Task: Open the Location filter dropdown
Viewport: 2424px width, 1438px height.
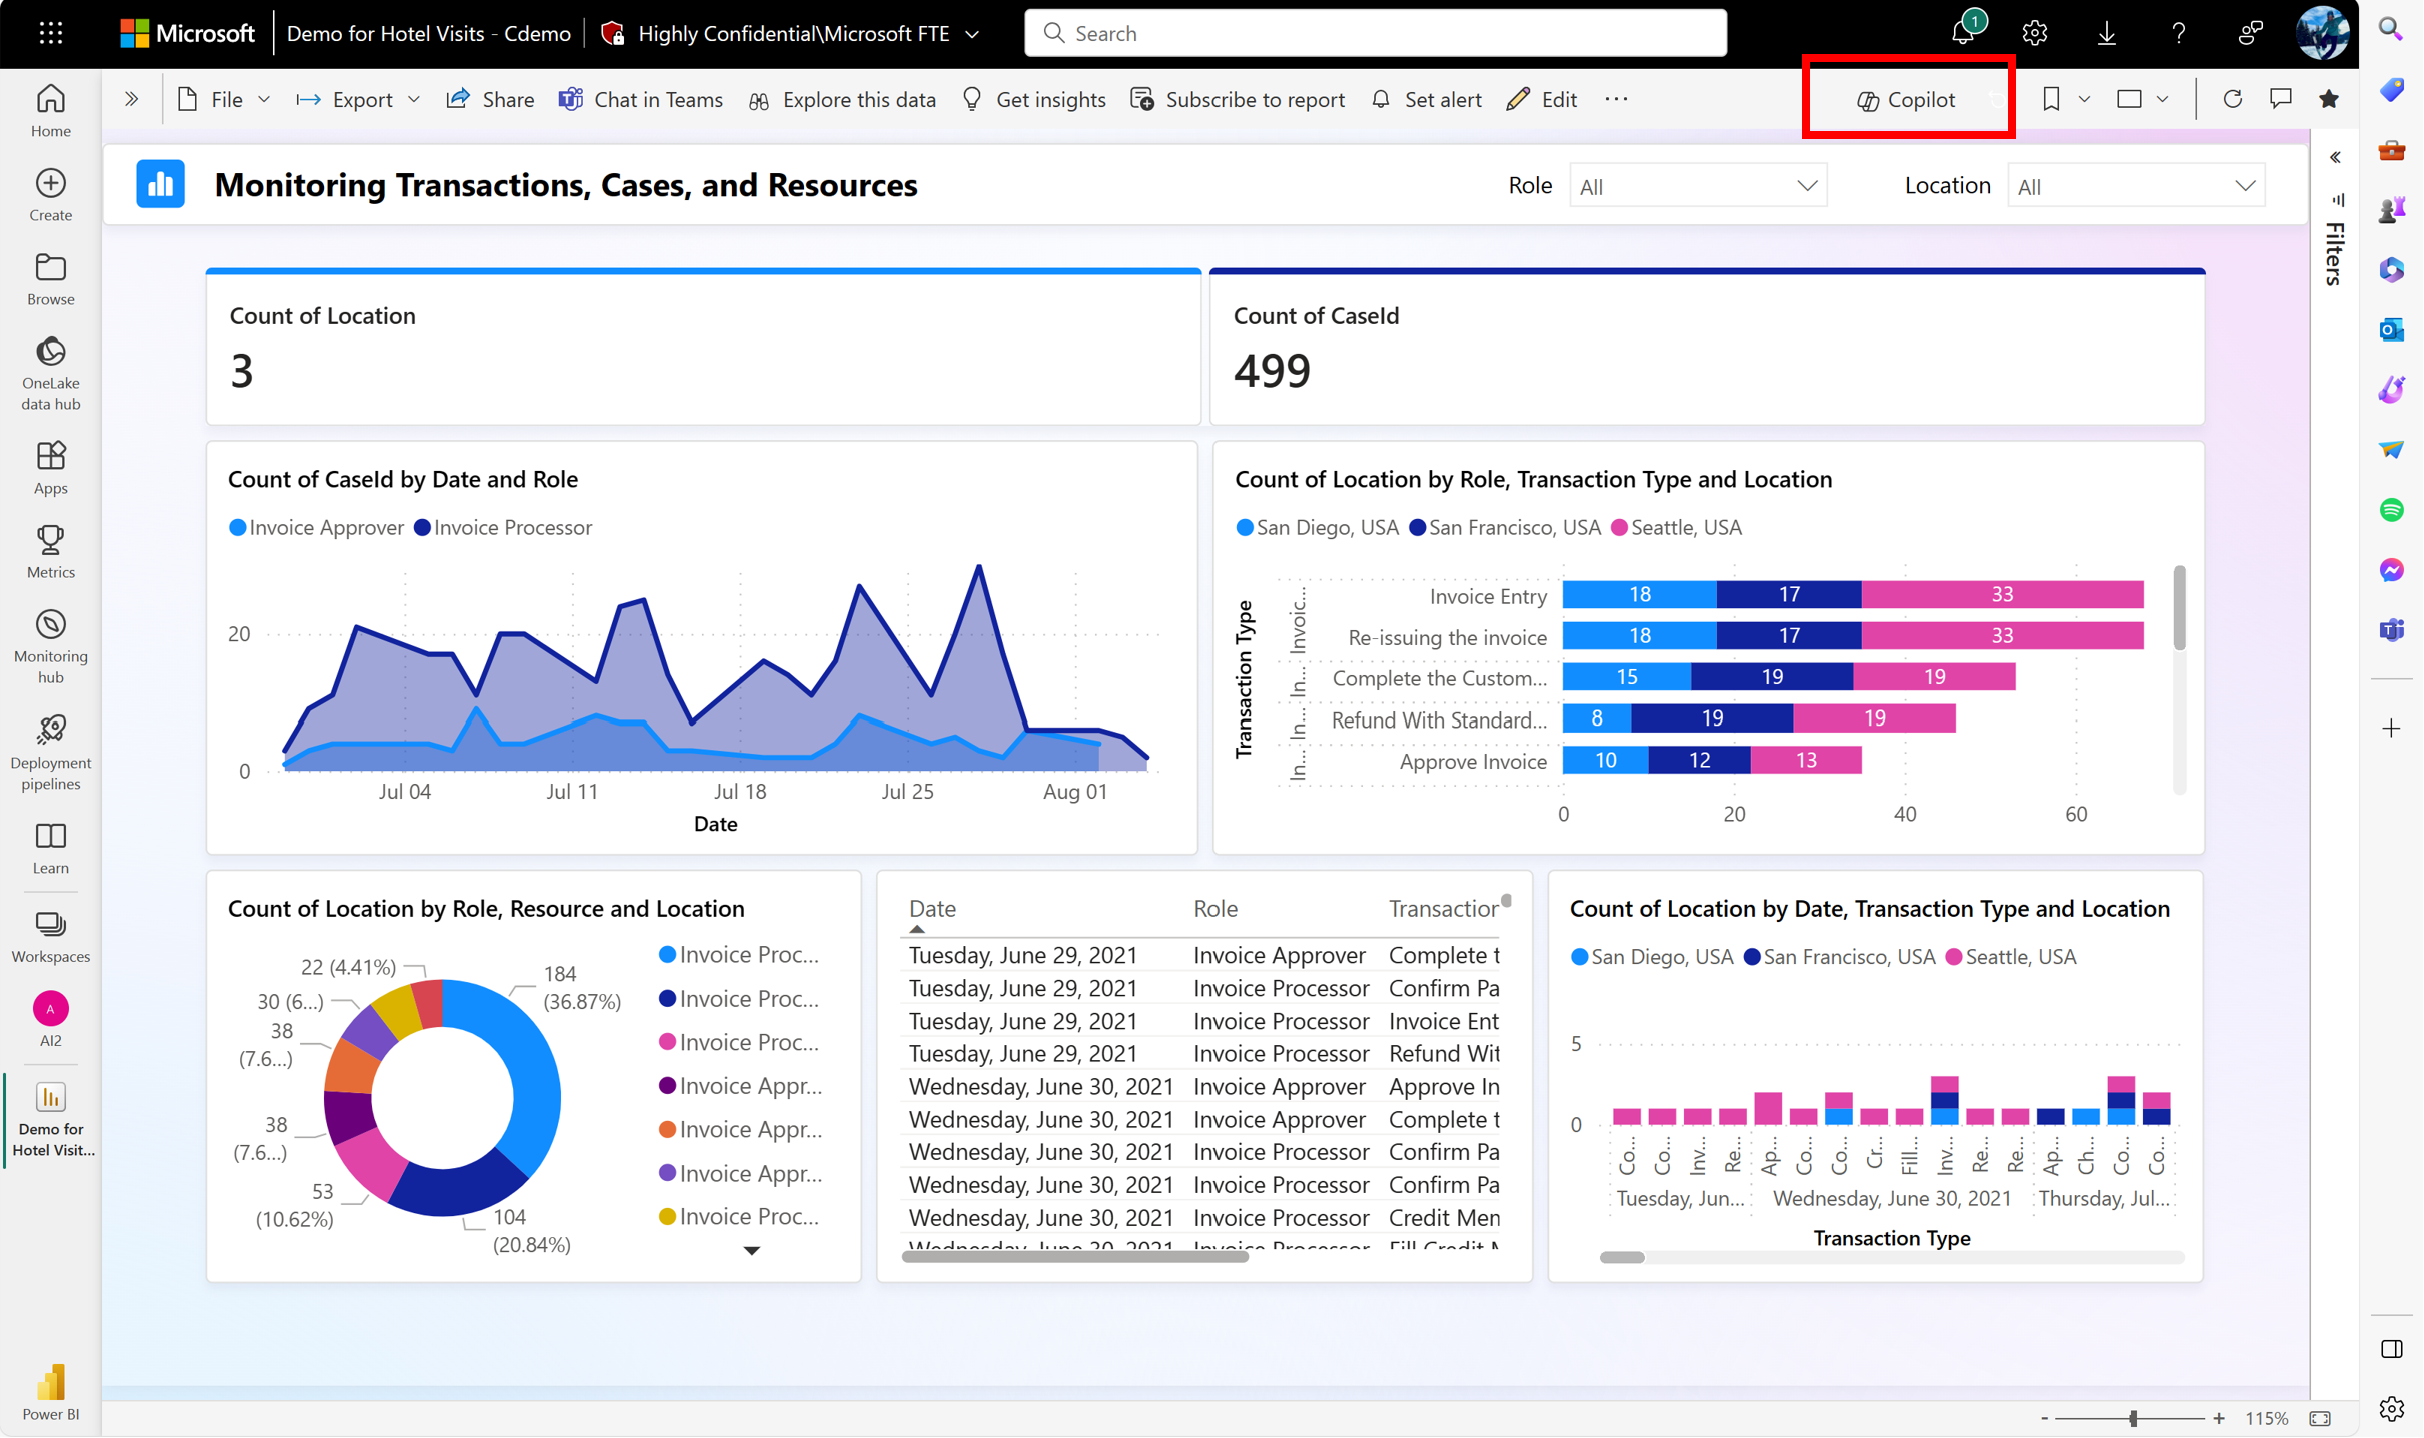Action: click(x=2135, y=186)
